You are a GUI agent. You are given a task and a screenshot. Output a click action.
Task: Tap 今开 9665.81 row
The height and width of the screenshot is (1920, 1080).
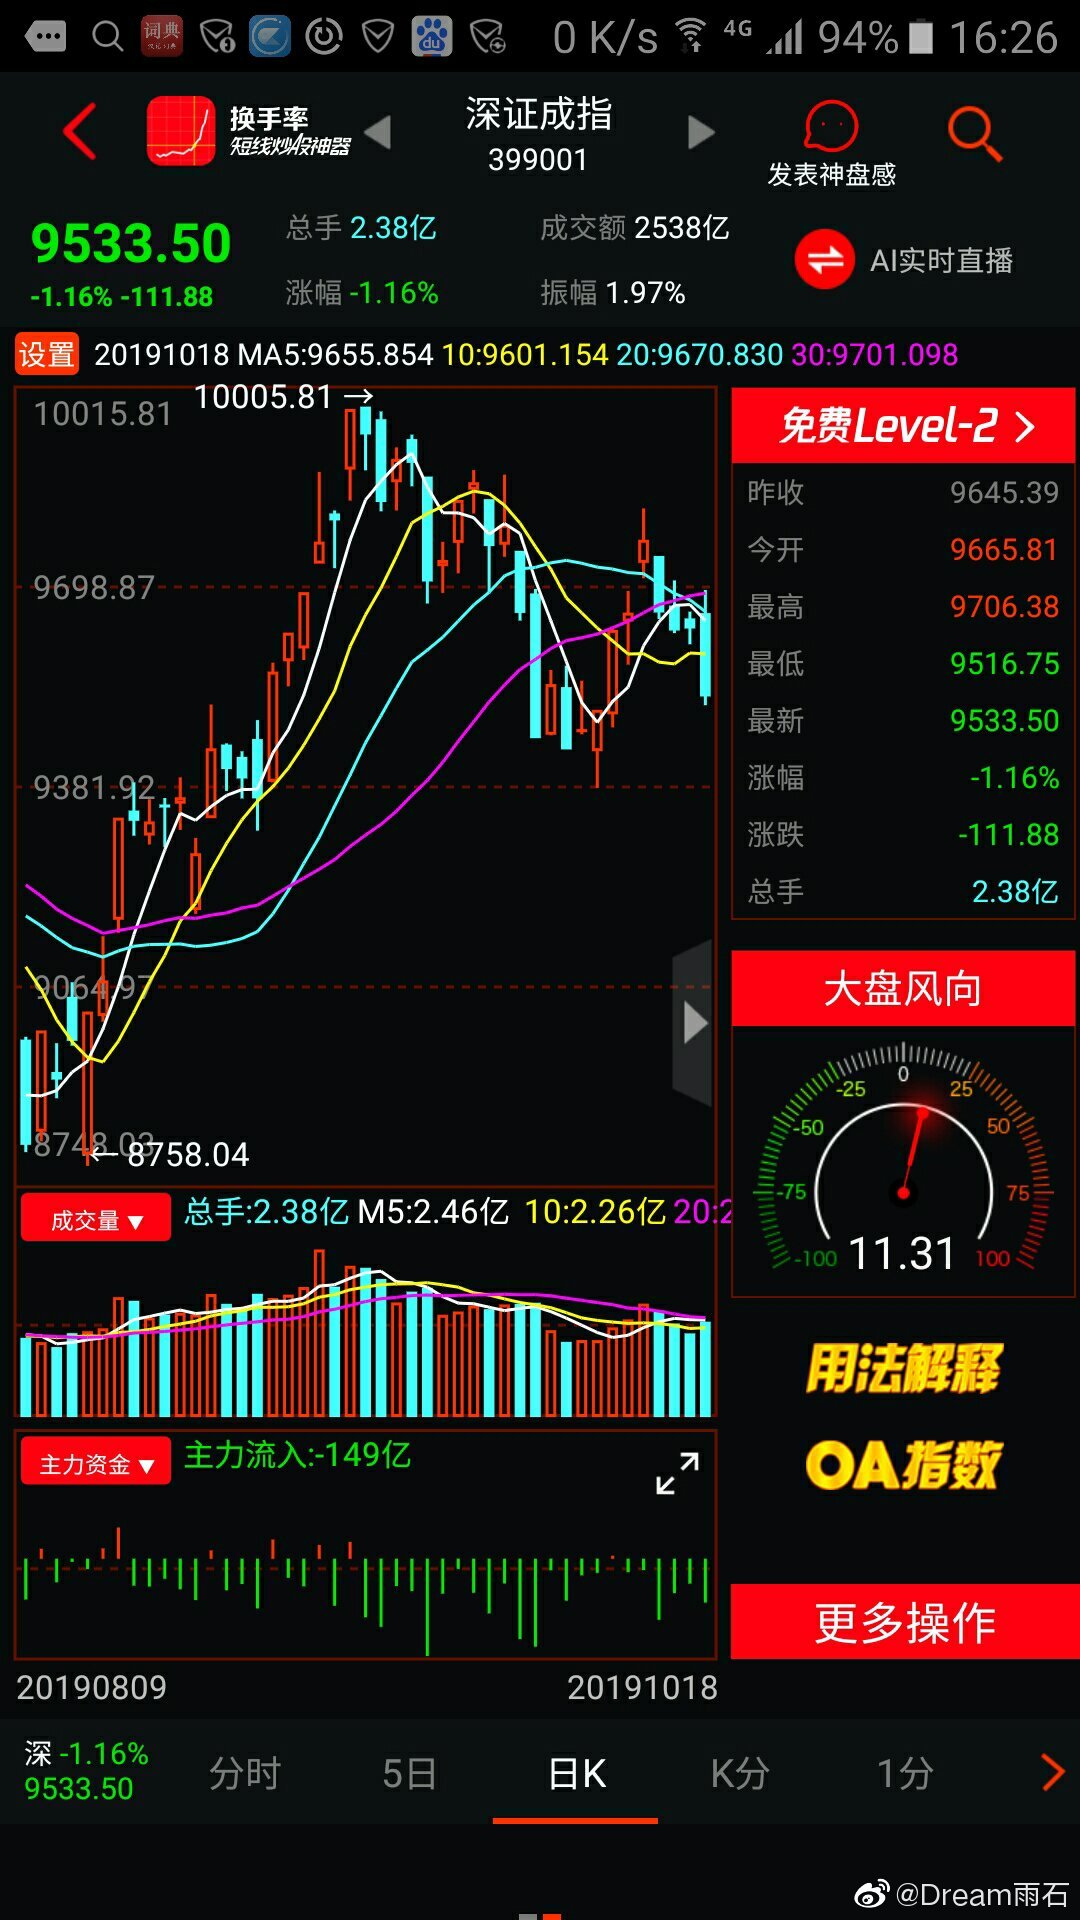tap(903, 549)
